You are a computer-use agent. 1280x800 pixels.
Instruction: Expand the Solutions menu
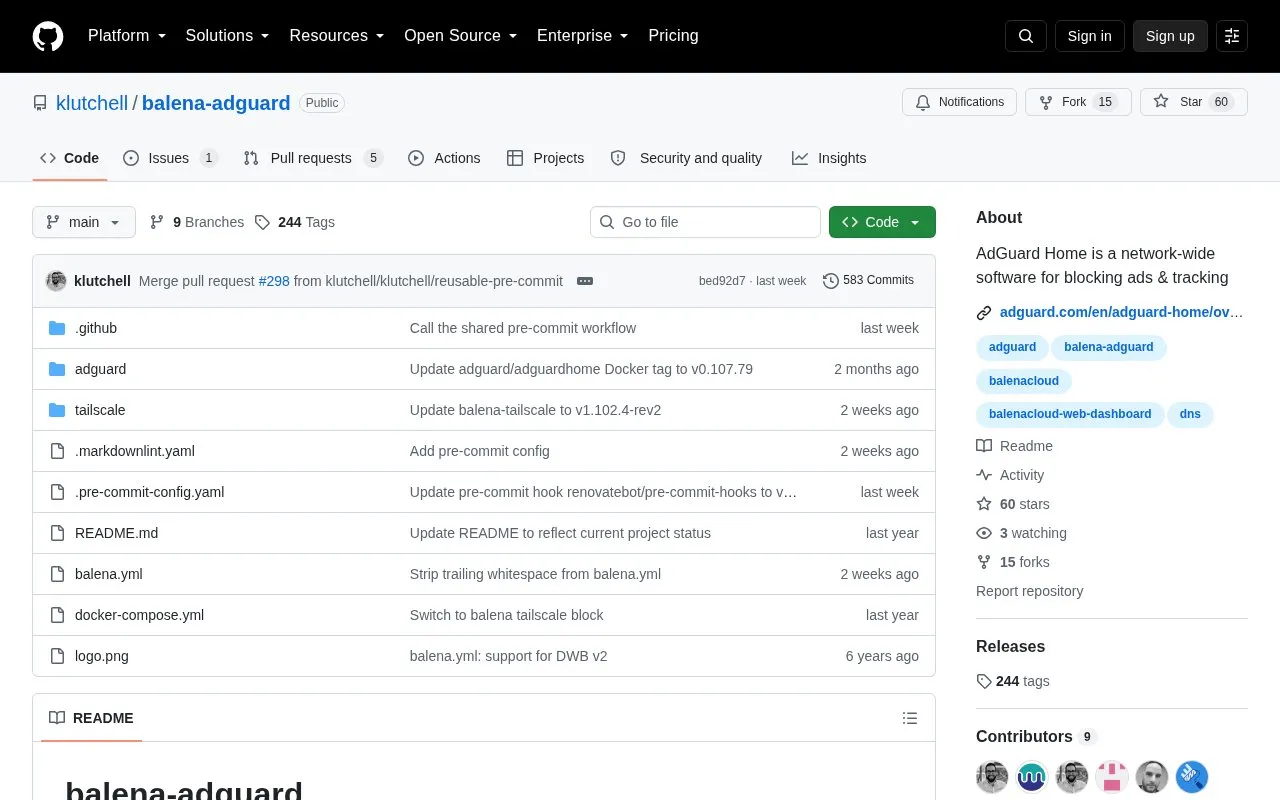[x=227, y=36]
